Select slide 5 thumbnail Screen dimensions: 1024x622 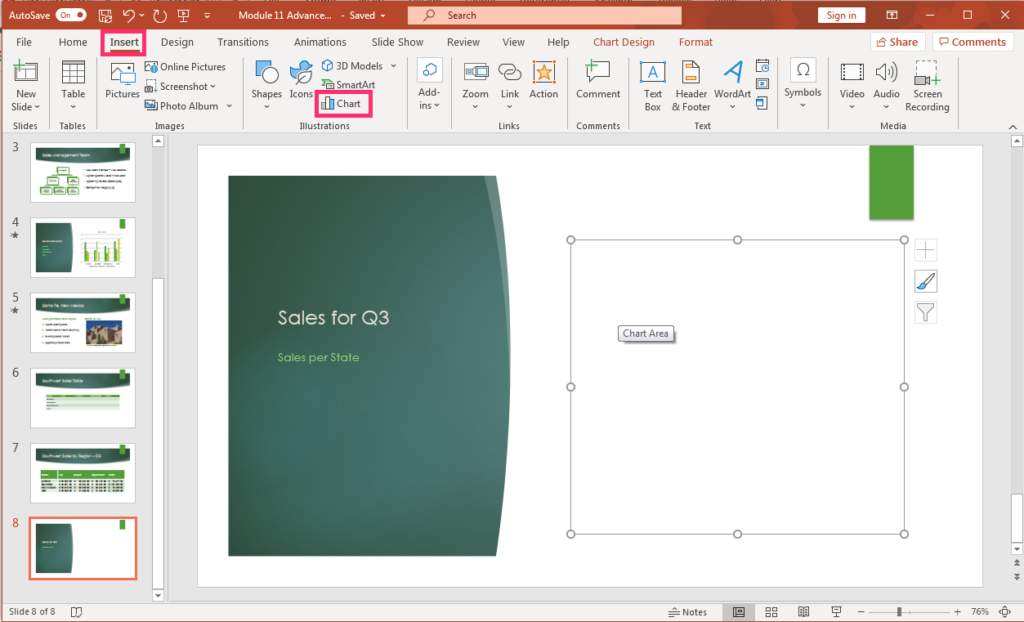pyautogui.click(x=83, y=322)
